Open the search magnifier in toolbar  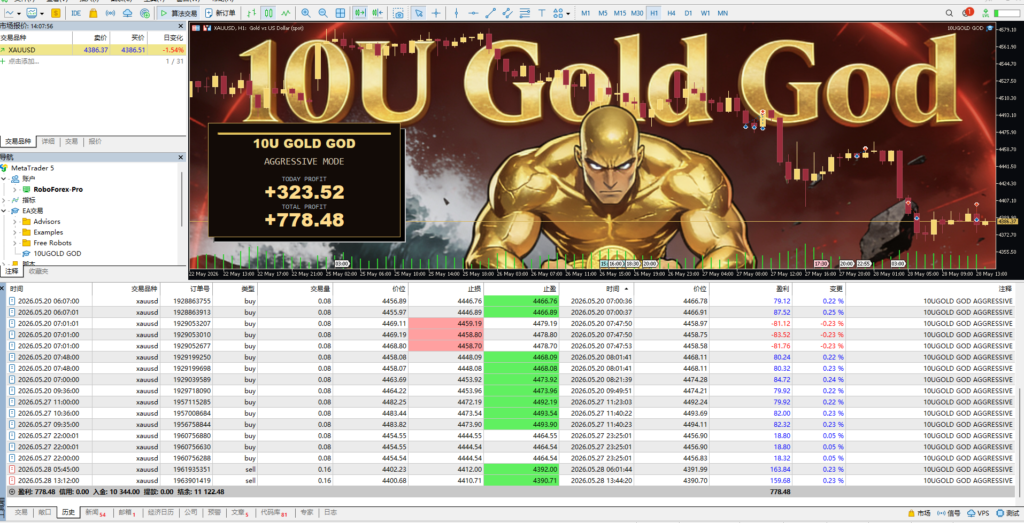949,13
